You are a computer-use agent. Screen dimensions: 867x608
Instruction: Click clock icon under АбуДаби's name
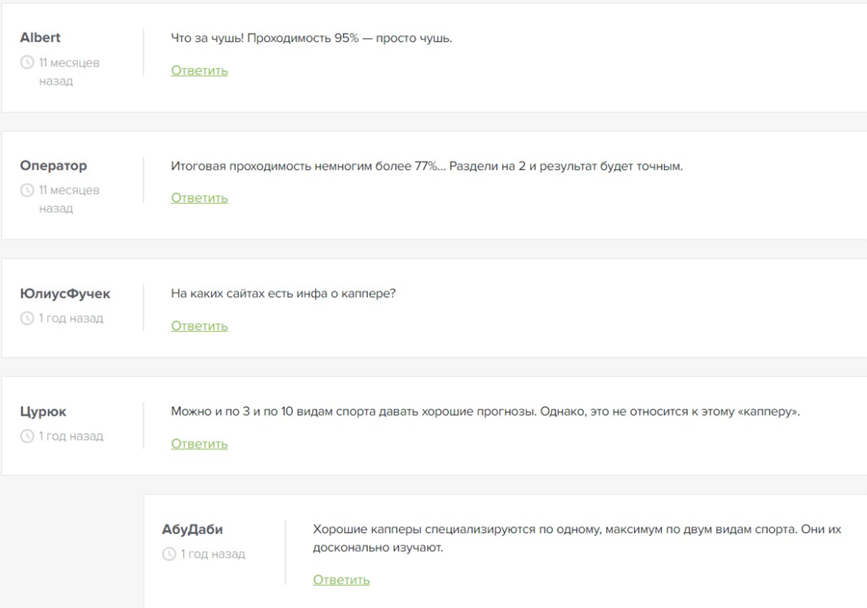pos(169,554)
